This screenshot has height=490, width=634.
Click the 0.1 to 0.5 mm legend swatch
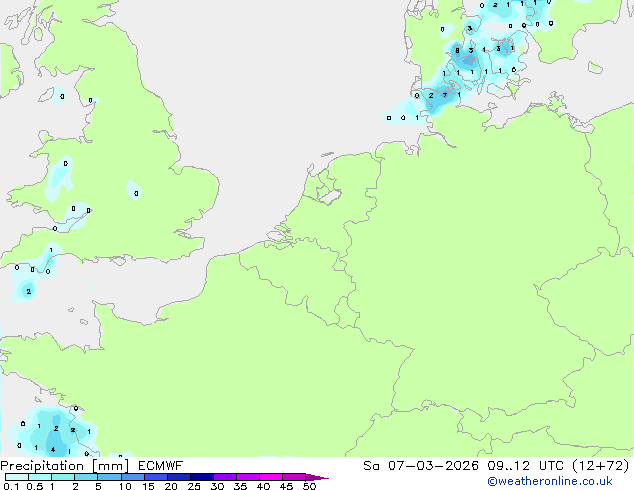click(17, 477)
